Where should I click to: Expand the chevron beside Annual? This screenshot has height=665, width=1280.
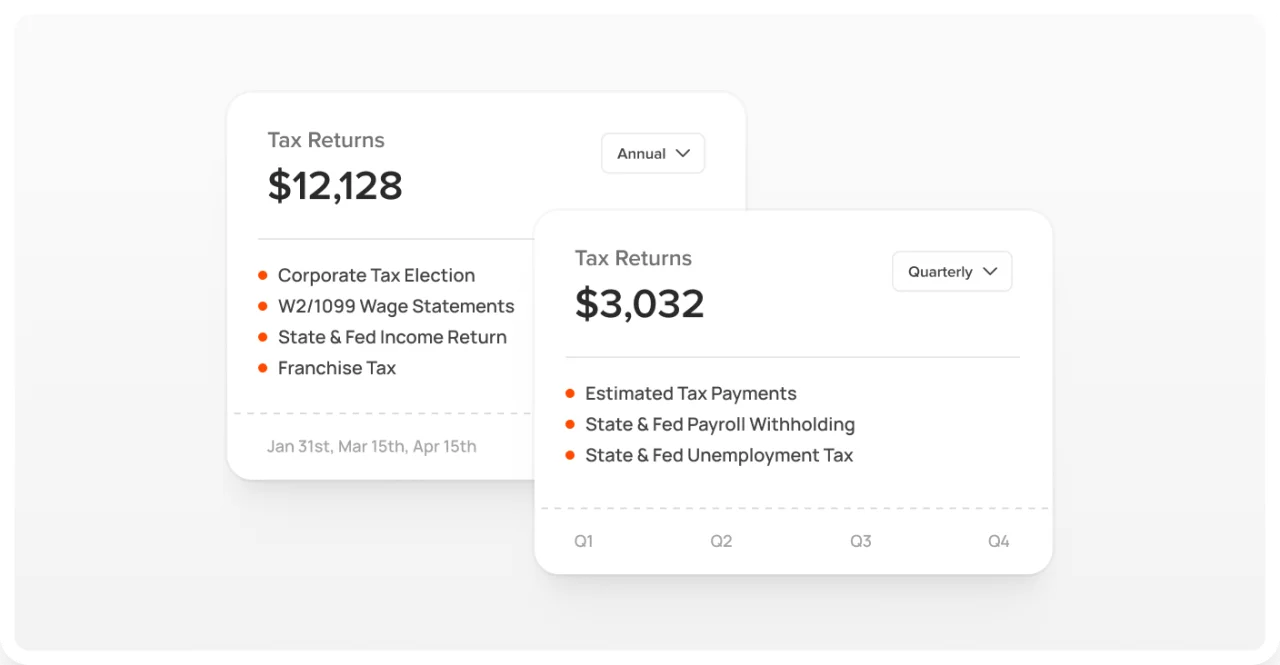[682, 153]
